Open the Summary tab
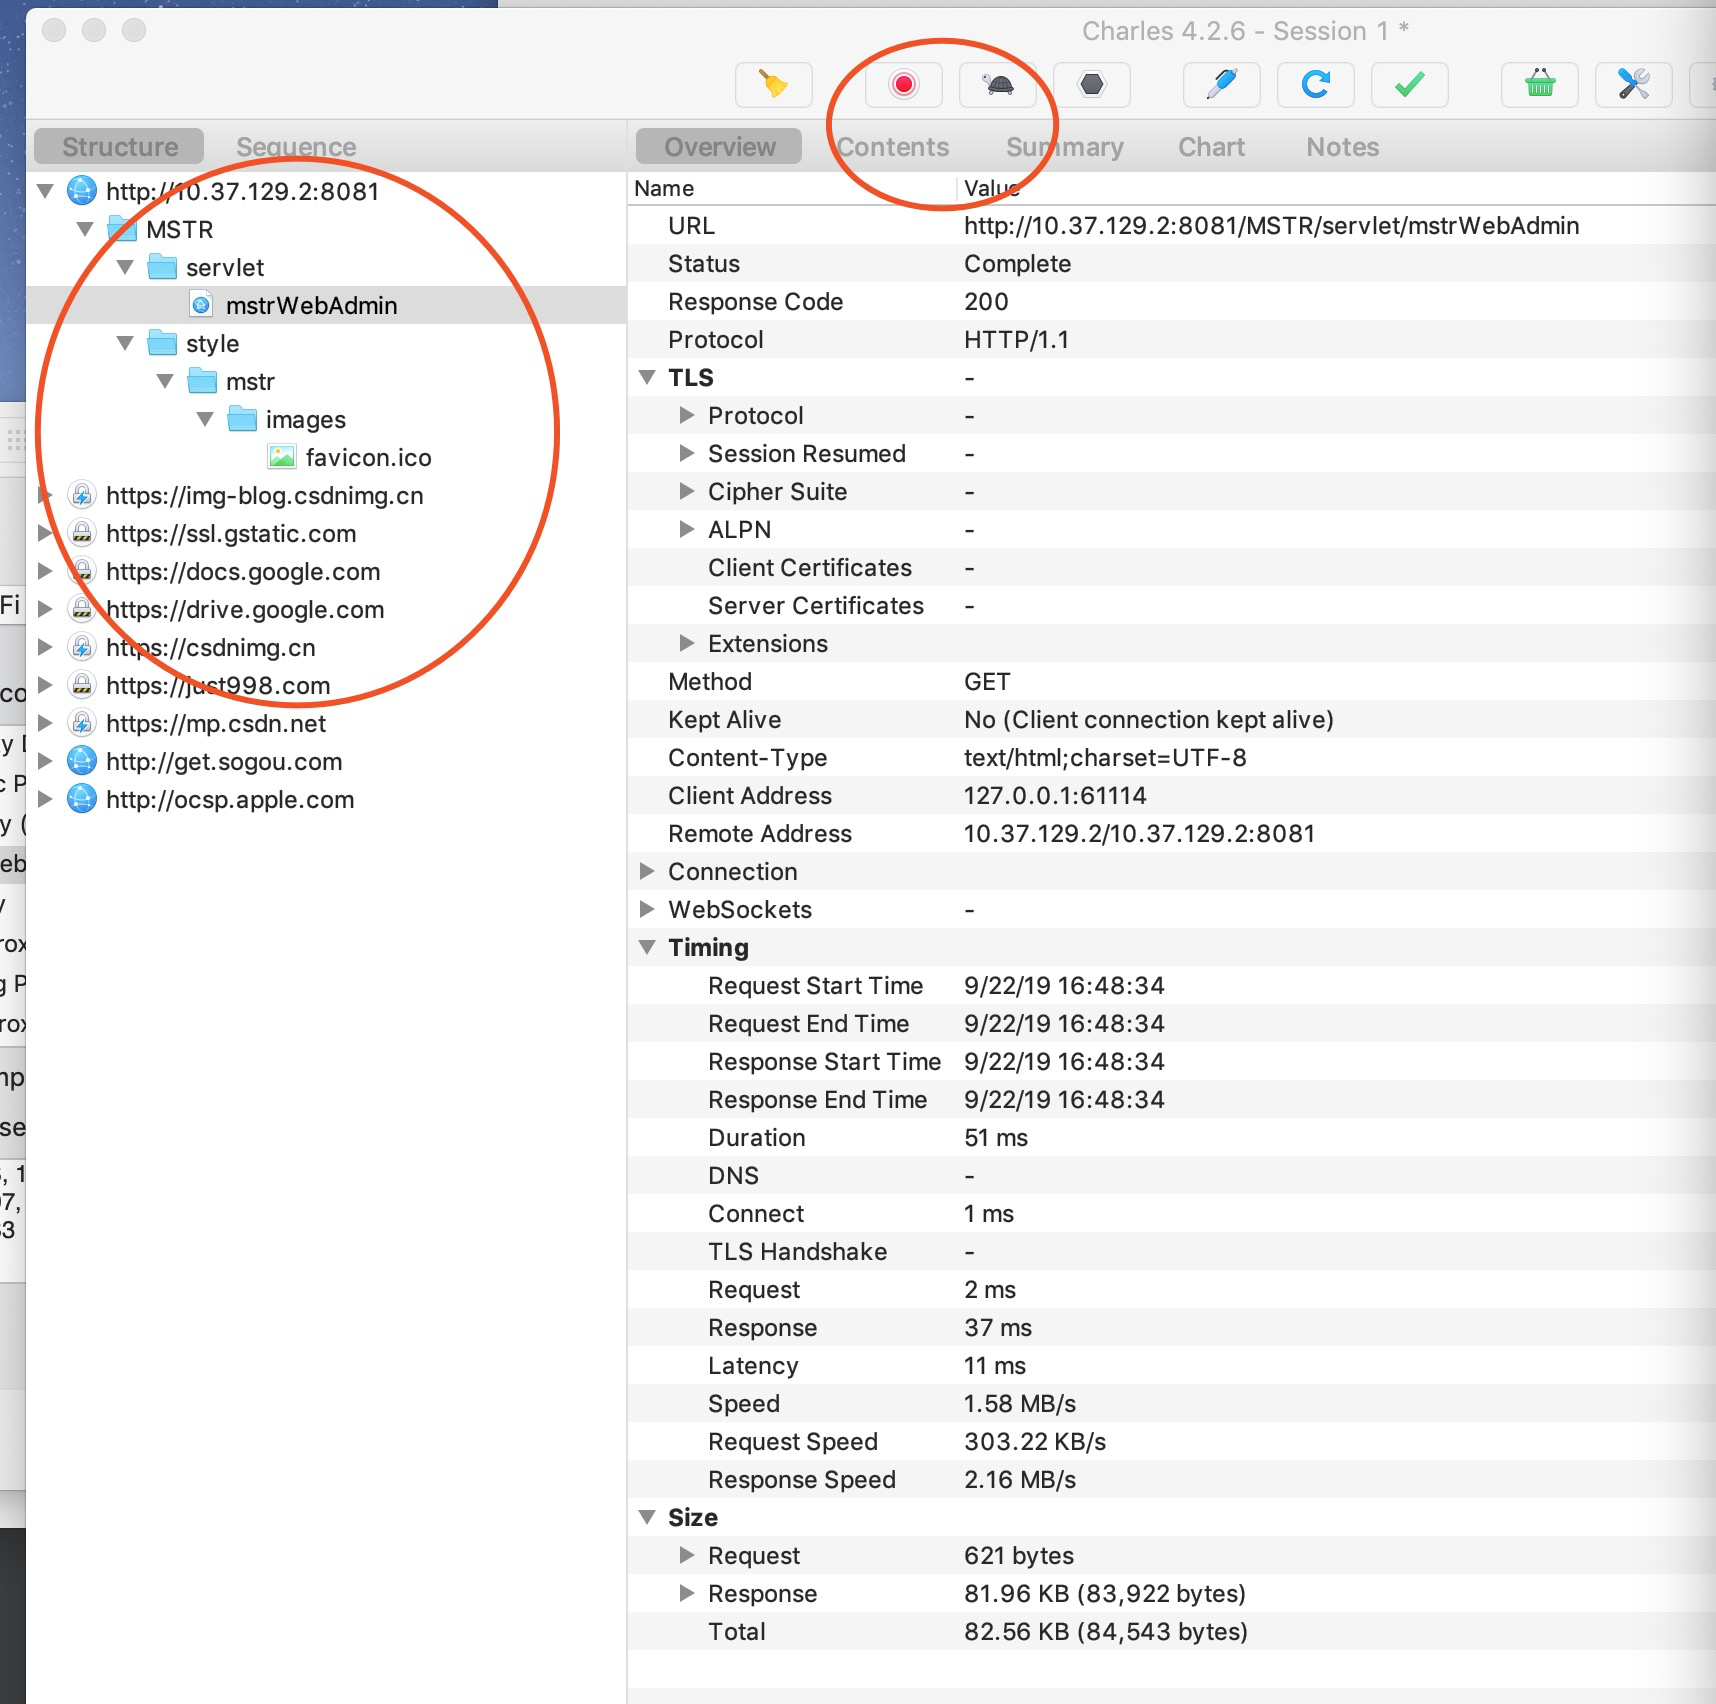The height and width of the screenshot is (1704, 1716). tap(1064, 147)
